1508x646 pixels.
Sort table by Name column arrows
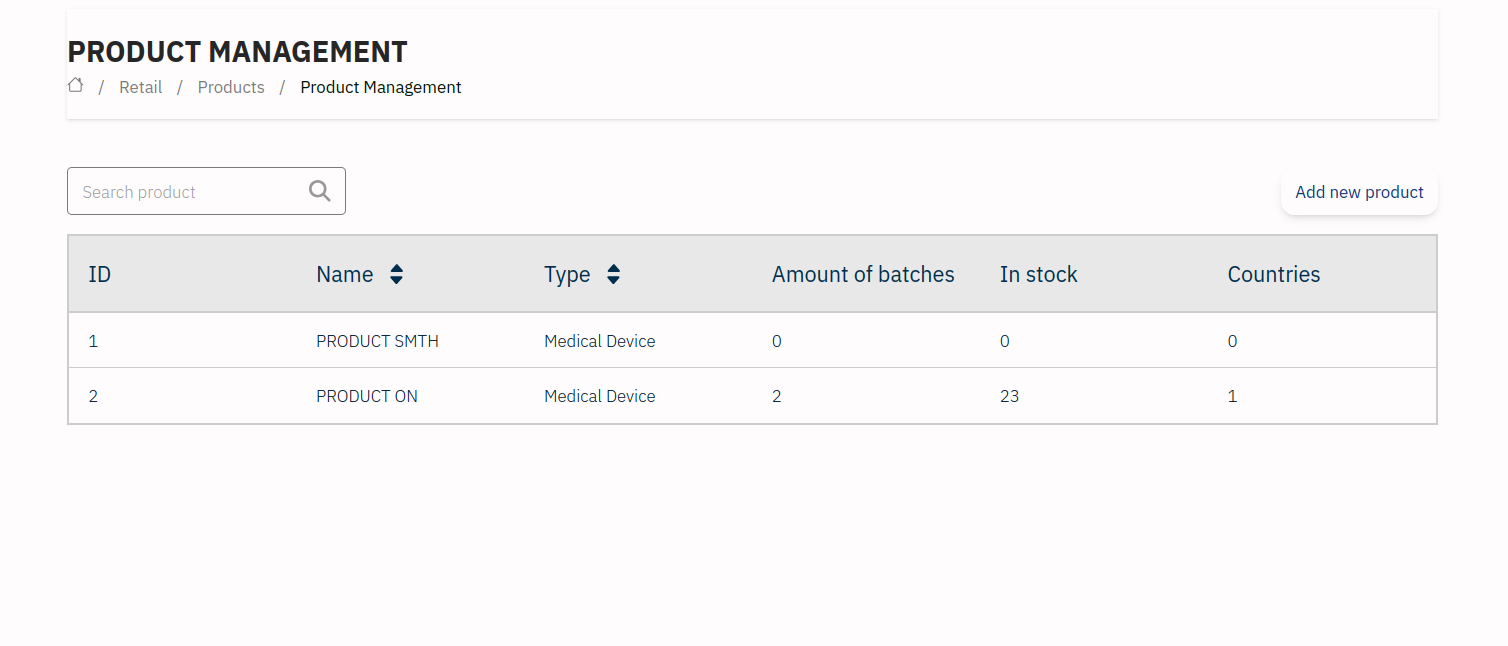396,275
